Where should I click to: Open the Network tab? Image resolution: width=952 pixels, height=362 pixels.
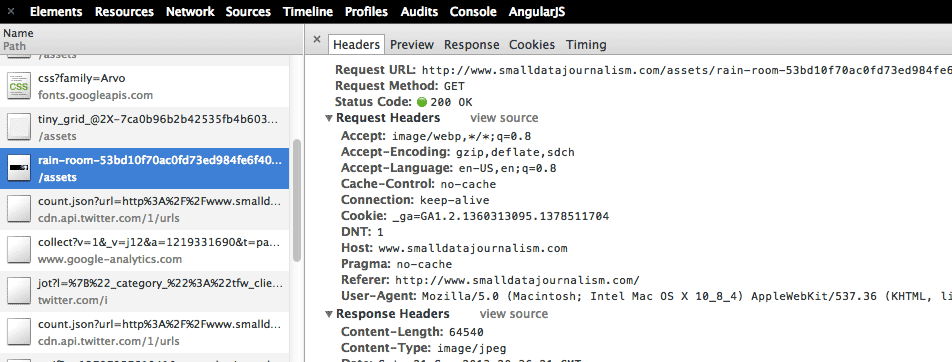(190, 12)
